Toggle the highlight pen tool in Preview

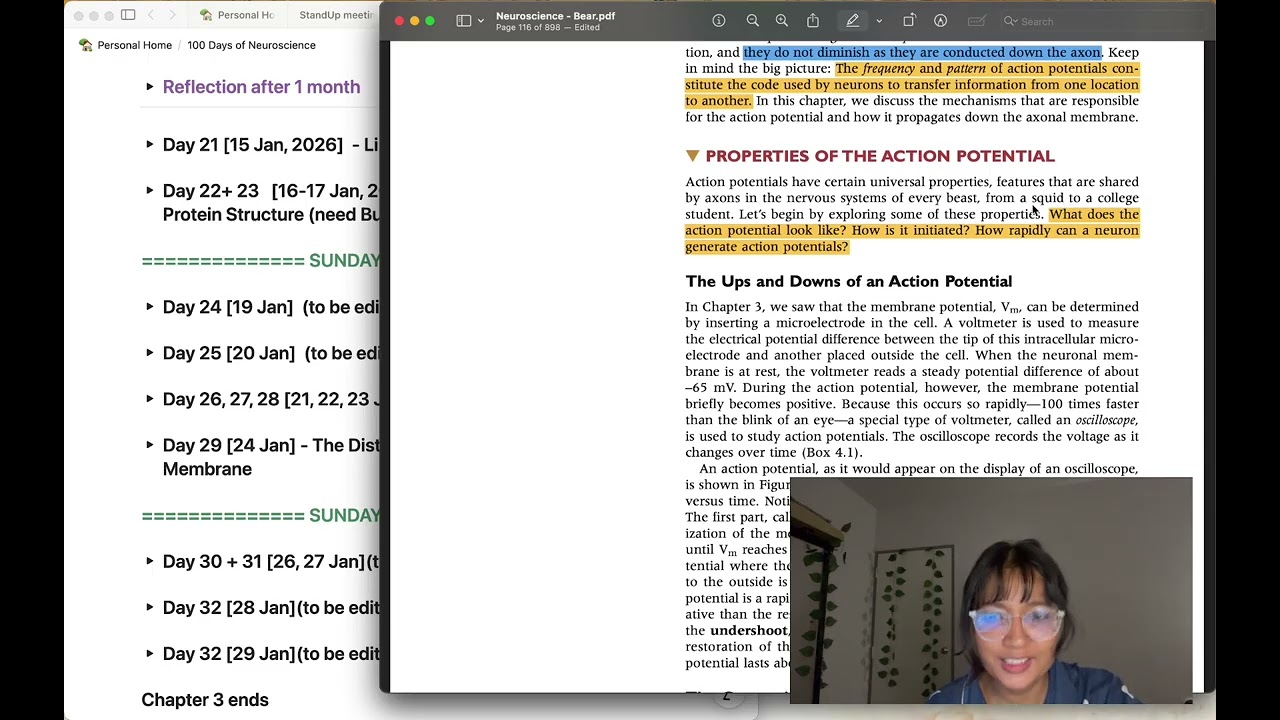pyautogui.click(x=853, y=21)
